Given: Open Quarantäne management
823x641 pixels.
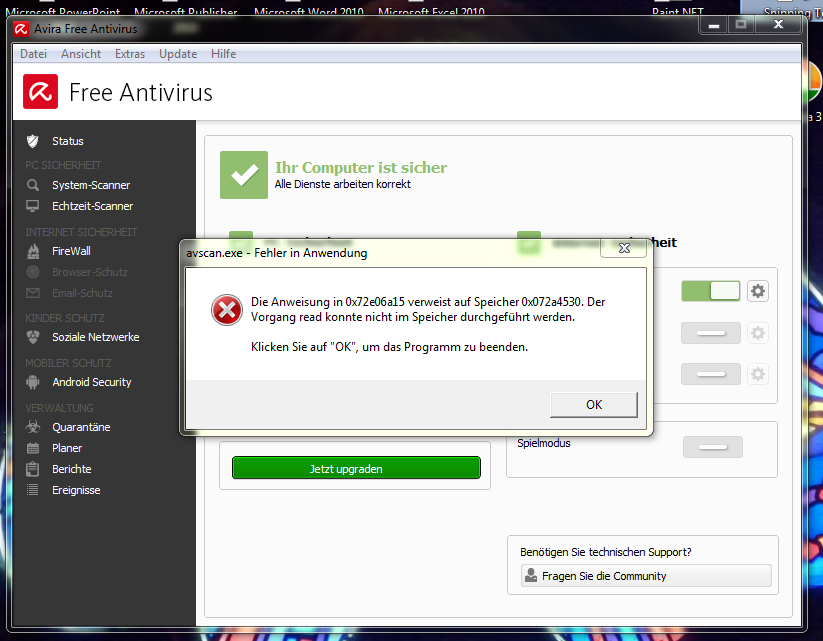Looking at the screenshot, I should point(81,427).
